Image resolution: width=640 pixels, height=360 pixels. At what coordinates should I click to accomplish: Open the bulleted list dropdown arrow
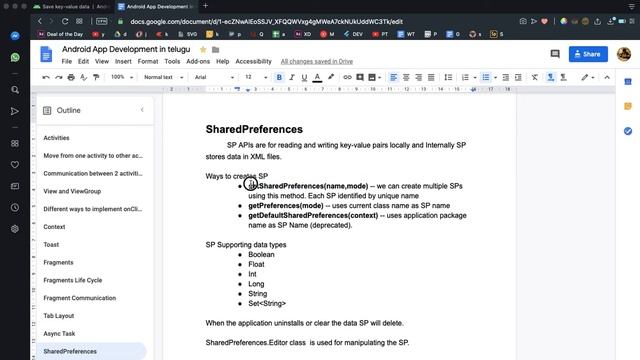click(x=496, y=78)
